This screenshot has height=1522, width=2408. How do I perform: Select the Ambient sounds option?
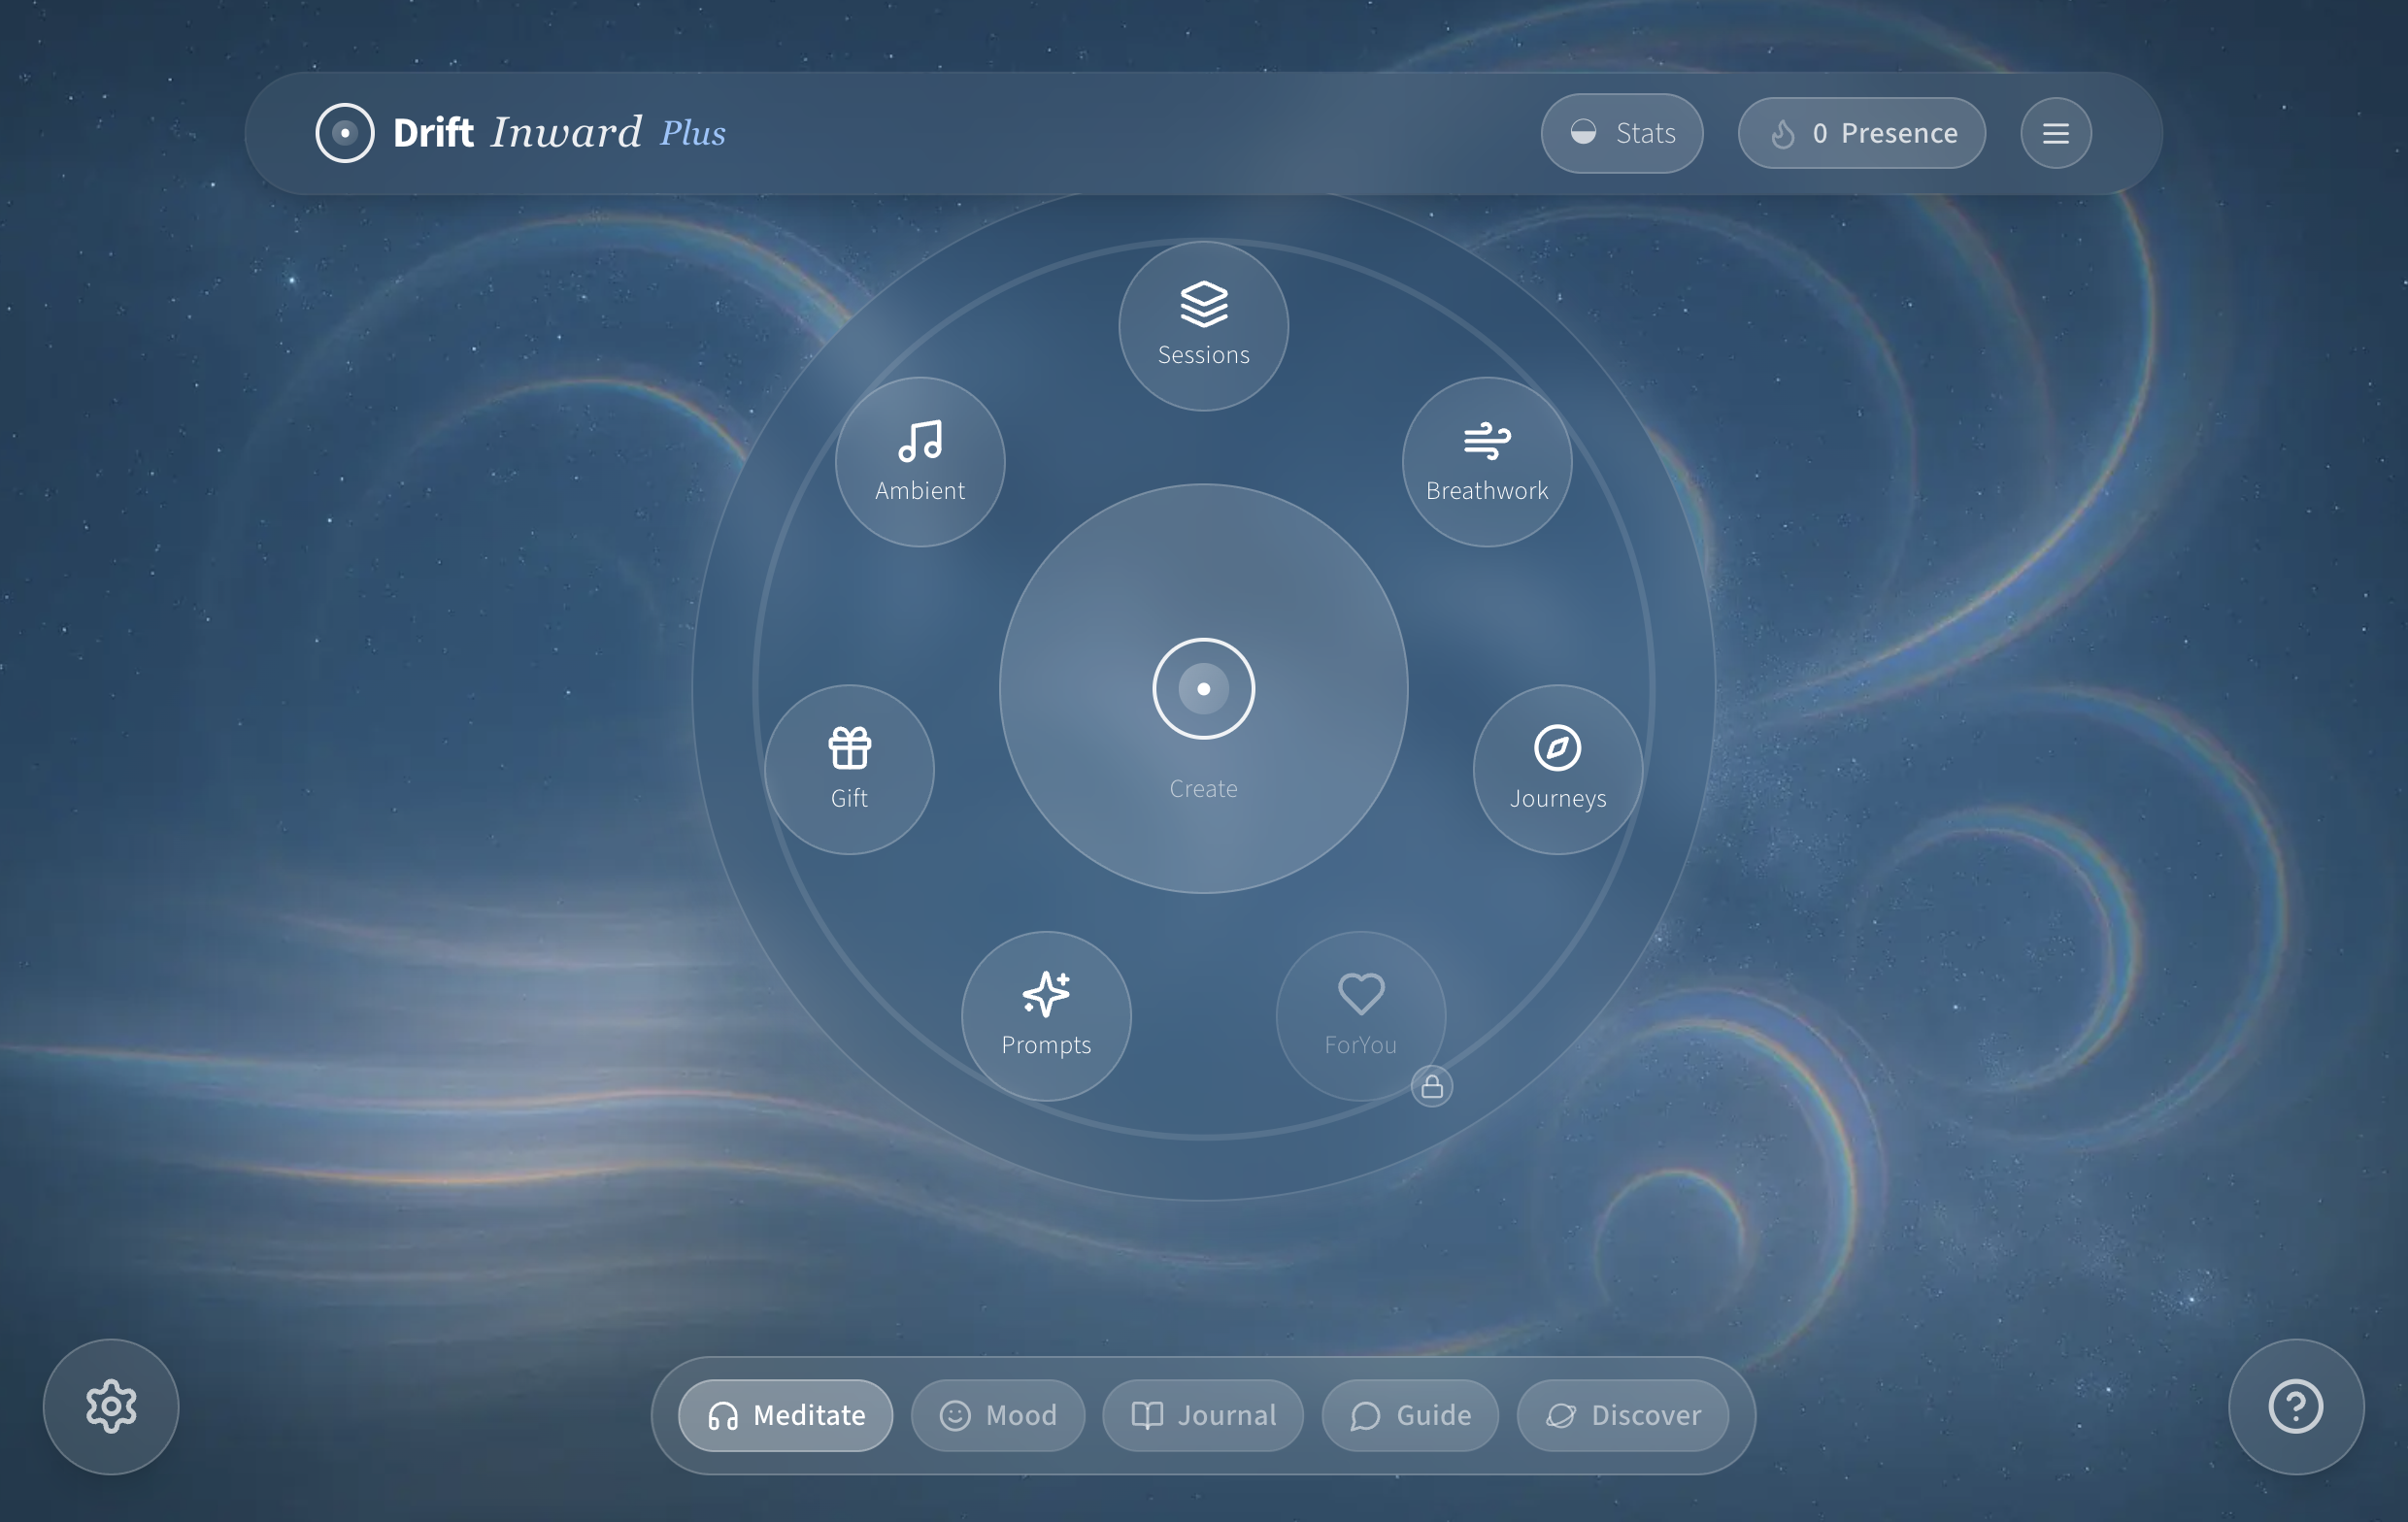coord(920,460)
